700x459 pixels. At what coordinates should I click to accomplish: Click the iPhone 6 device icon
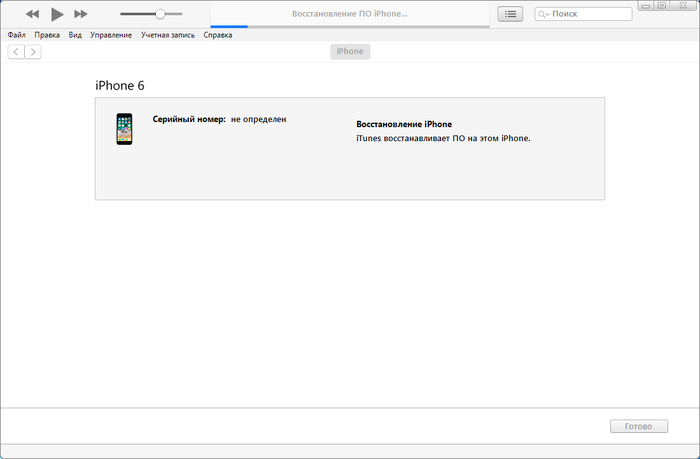pos(124,129)
